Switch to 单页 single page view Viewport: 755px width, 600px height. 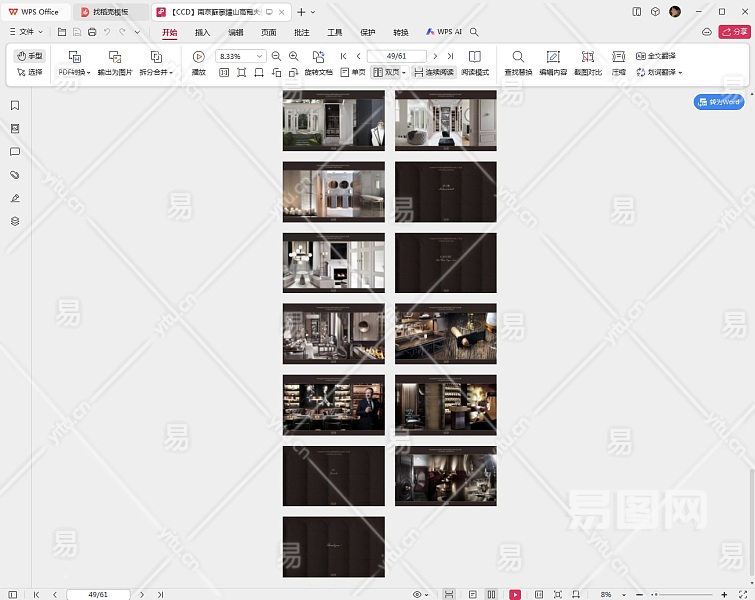352,73
